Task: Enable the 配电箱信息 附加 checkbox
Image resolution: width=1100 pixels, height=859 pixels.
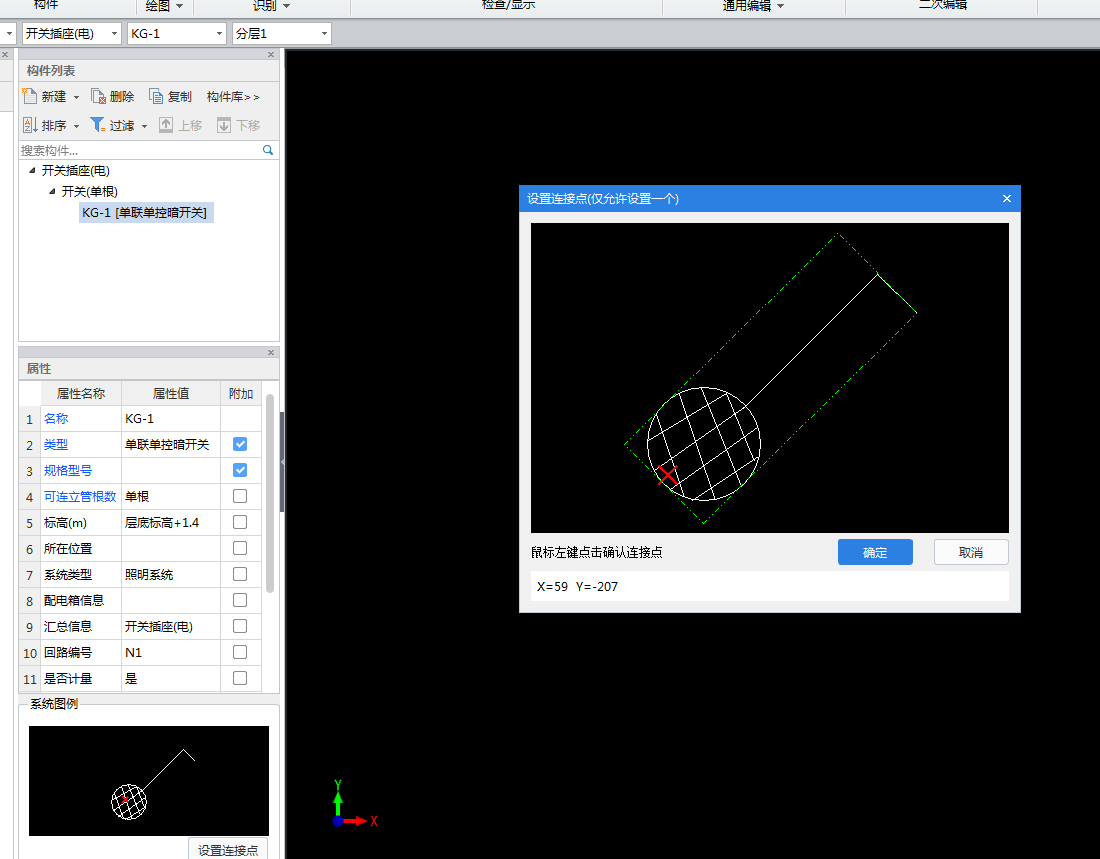Action: pos(240,600)
